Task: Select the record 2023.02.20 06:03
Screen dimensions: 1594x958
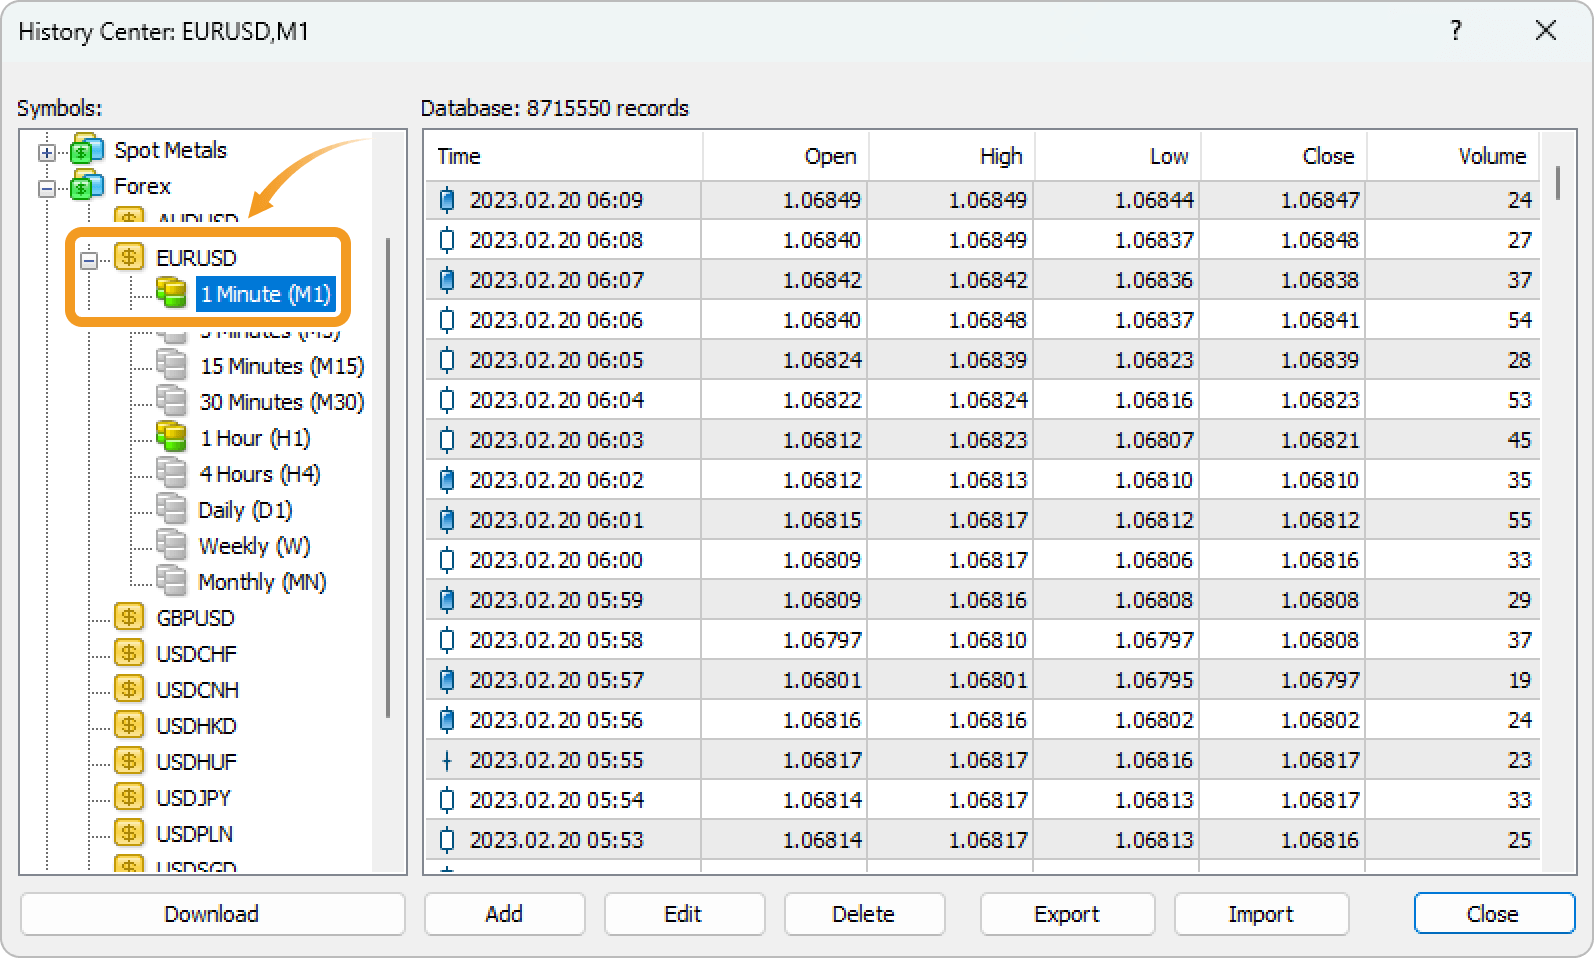Action: tap(982, 440)
